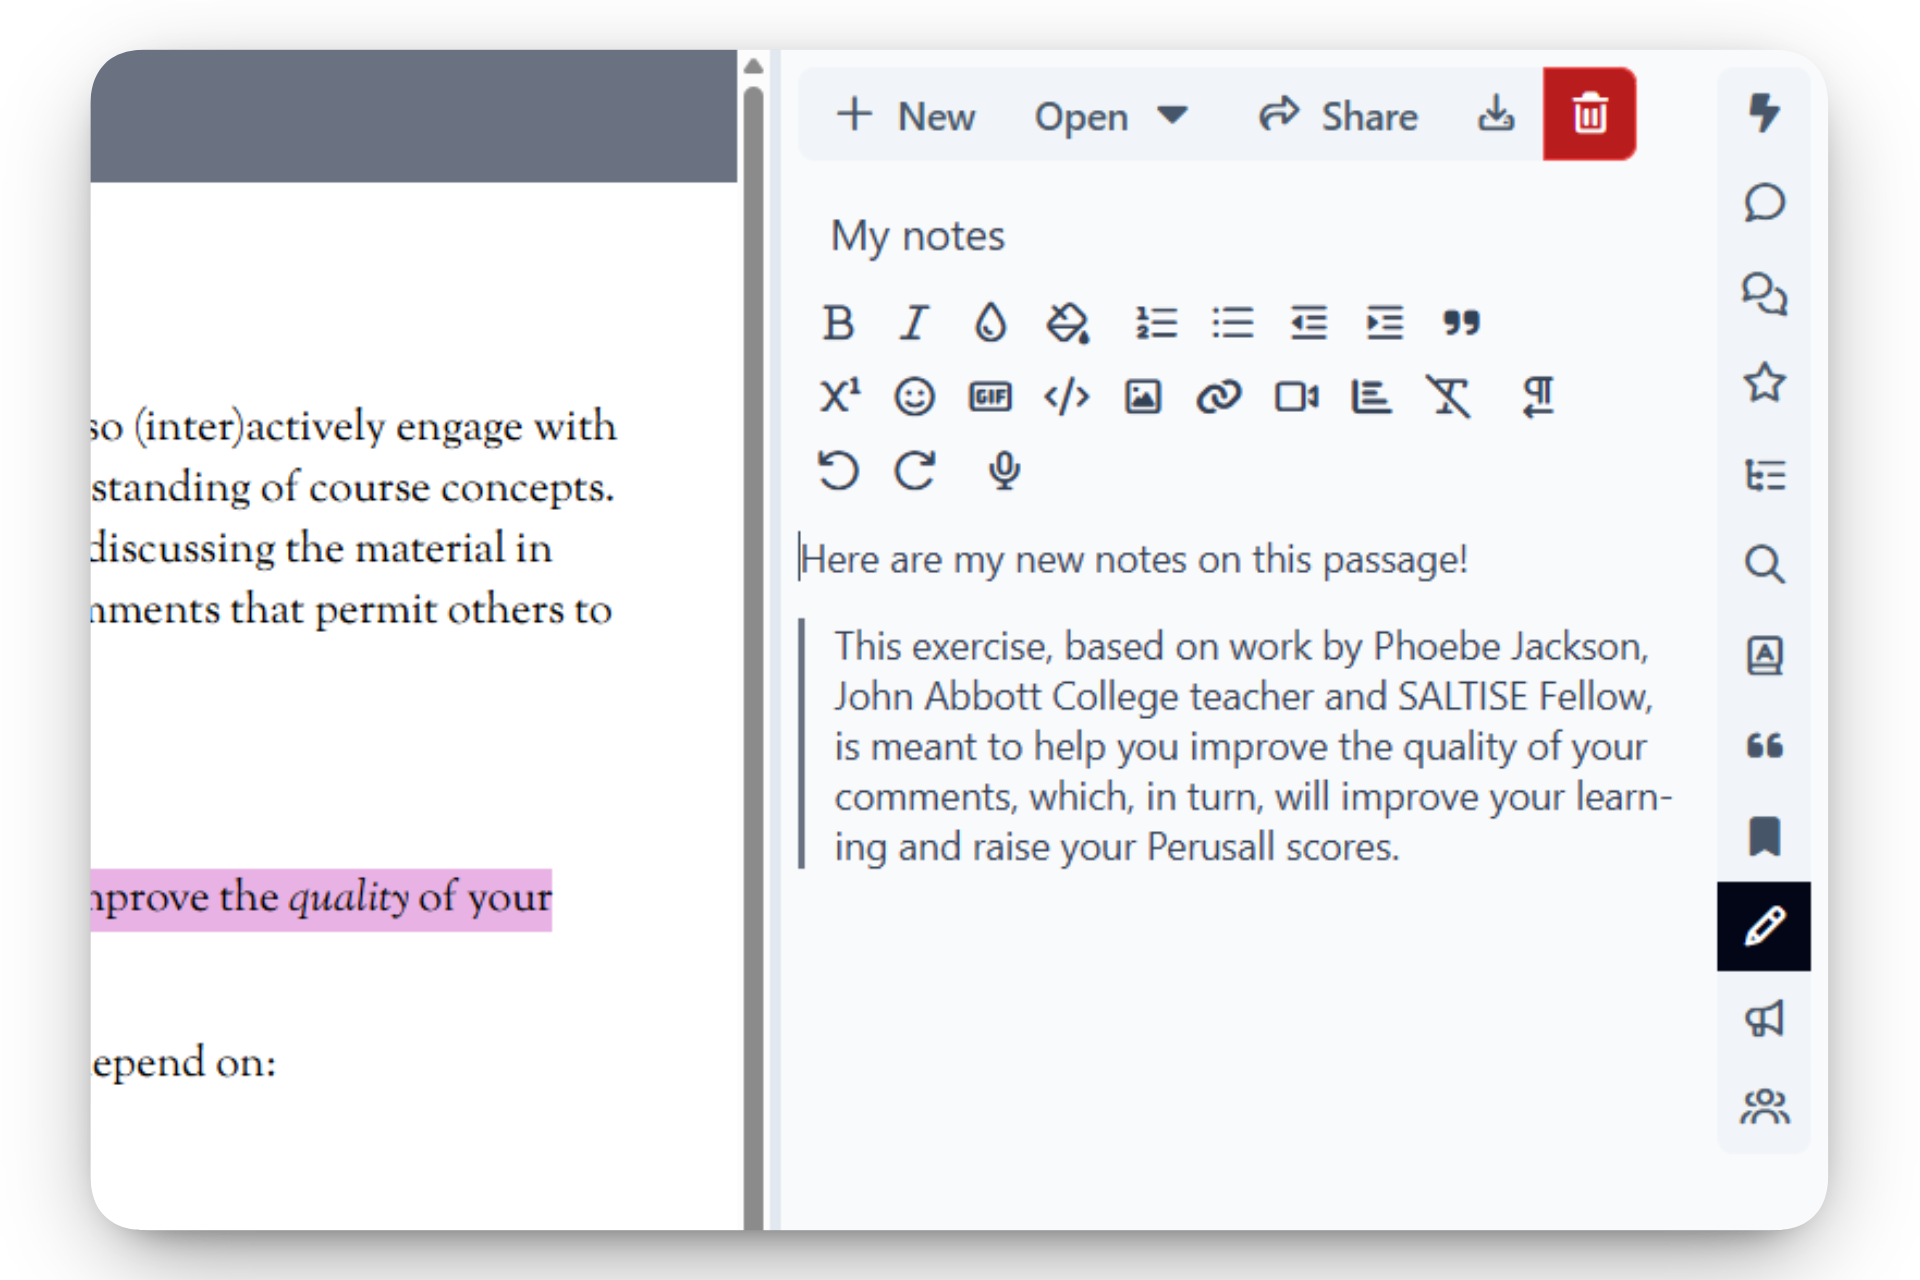
Task: Place cursor in 'Here are my new notes' line
Action: [1134, 559]
